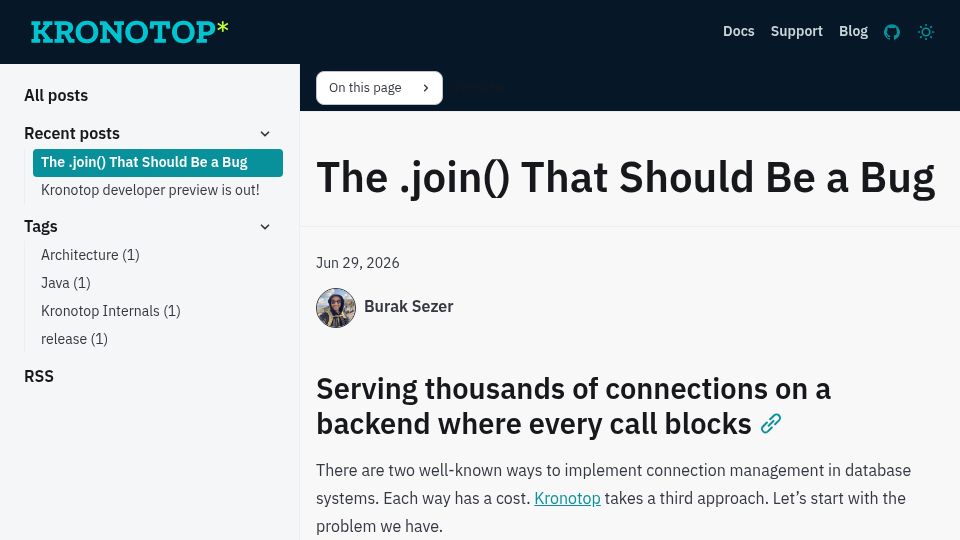Open Kronotop developer preview is out! post
The width and height of the screenshot is (960, 540).
[x=150, y=190]
